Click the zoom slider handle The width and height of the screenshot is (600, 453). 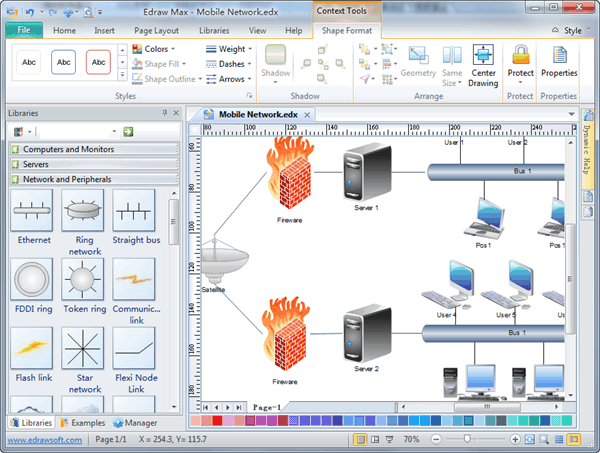click(x=467, y=439)
